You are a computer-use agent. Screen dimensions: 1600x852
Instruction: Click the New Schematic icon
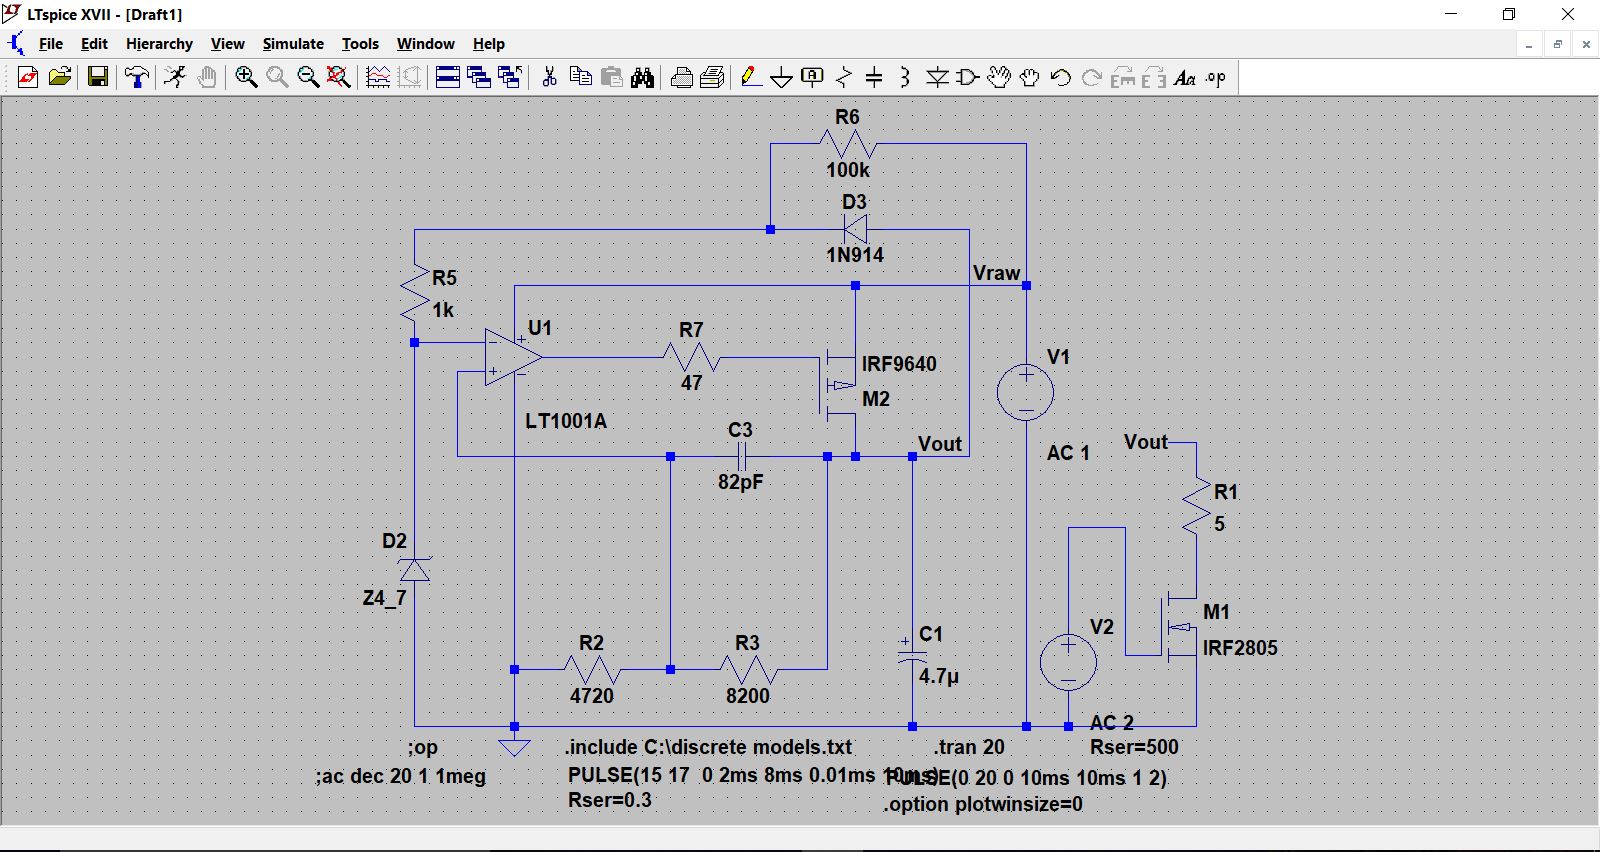28,77
